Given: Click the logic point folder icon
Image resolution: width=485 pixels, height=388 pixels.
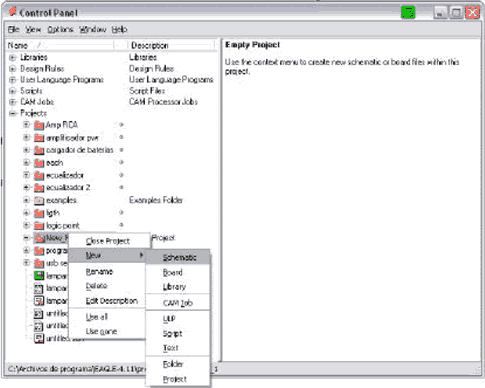Looking at the screenshot, I should point(39,226).
